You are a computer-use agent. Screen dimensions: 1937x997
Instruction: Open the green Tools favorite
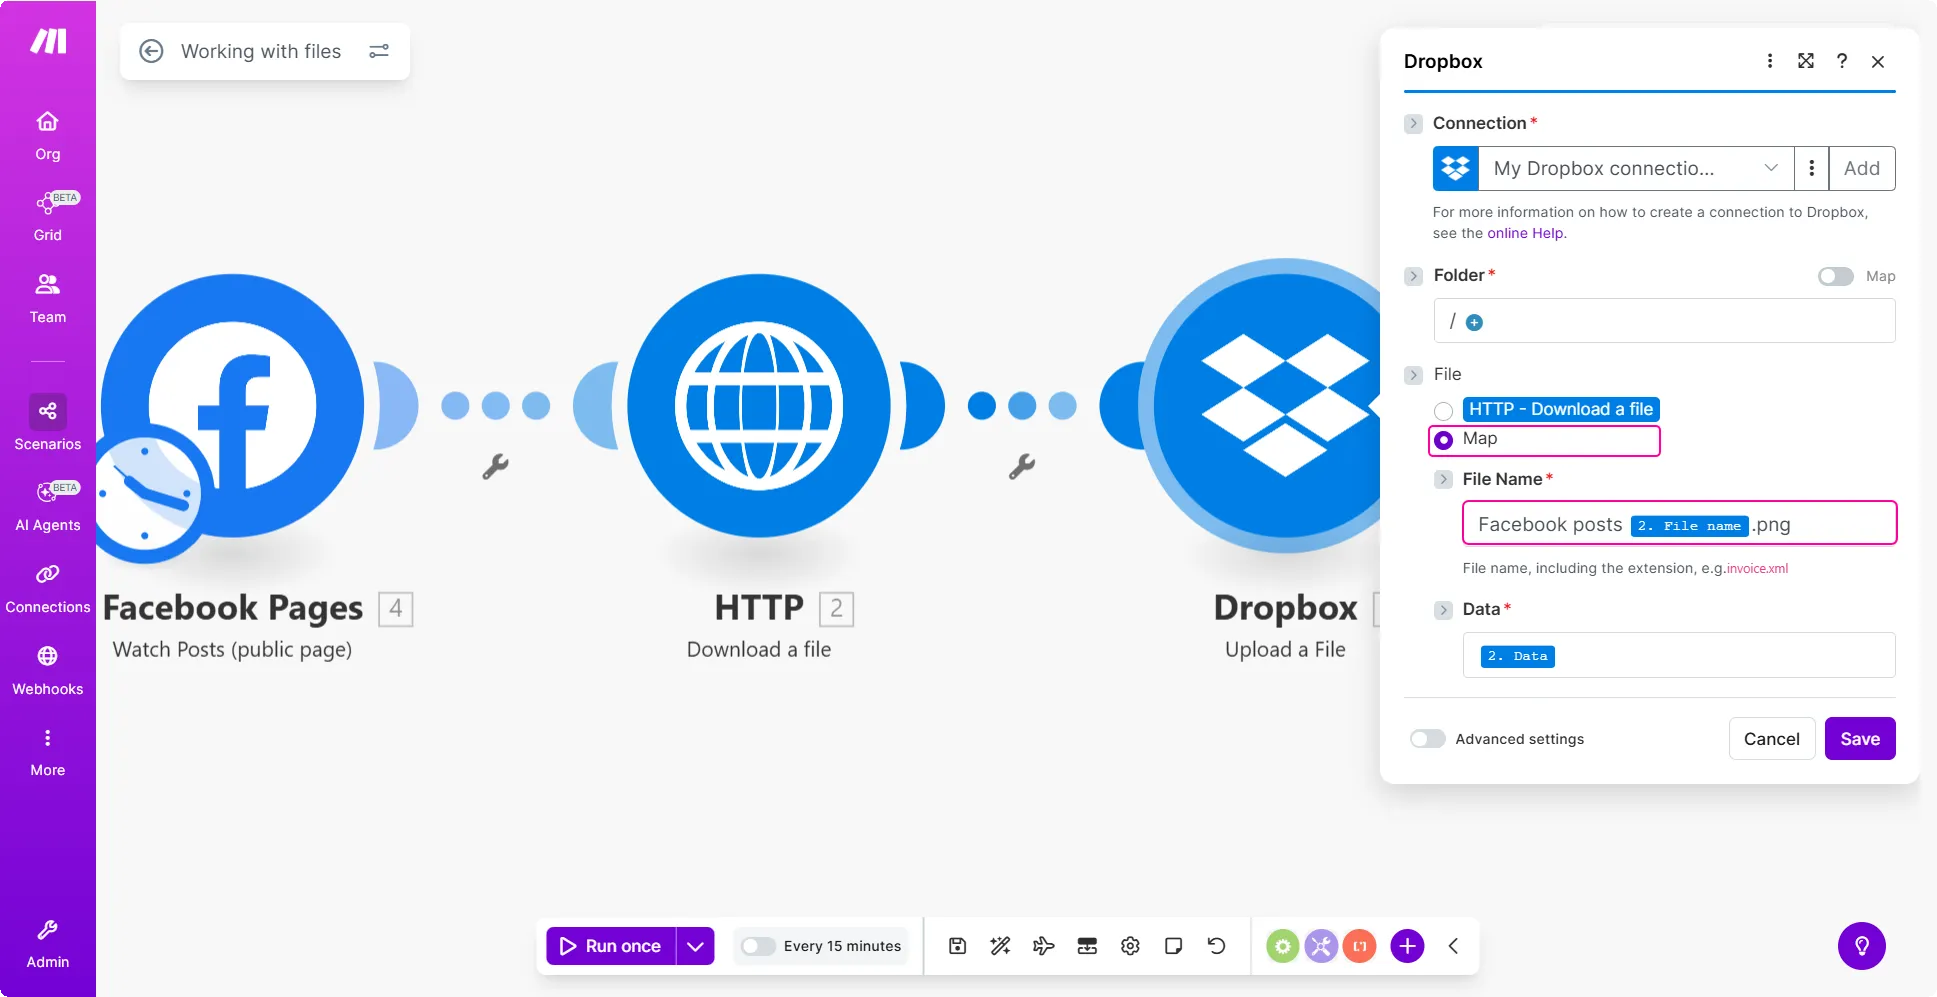pyautogui.click(x=1283, y=946)
